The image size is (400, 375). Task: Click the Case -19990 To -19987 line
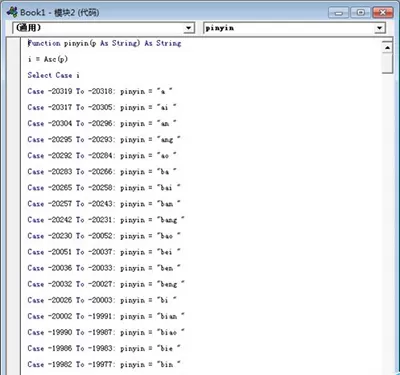click(106, 332)
